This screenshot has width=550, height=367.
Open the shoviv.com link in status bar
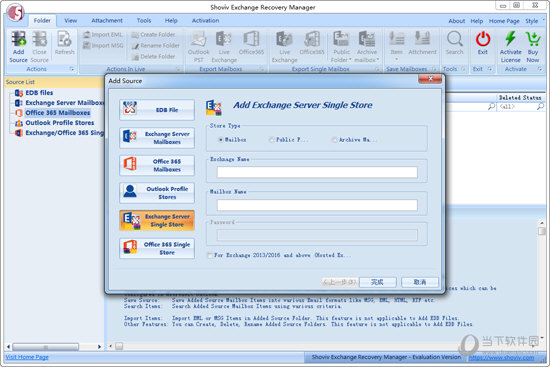coord(502,358)
